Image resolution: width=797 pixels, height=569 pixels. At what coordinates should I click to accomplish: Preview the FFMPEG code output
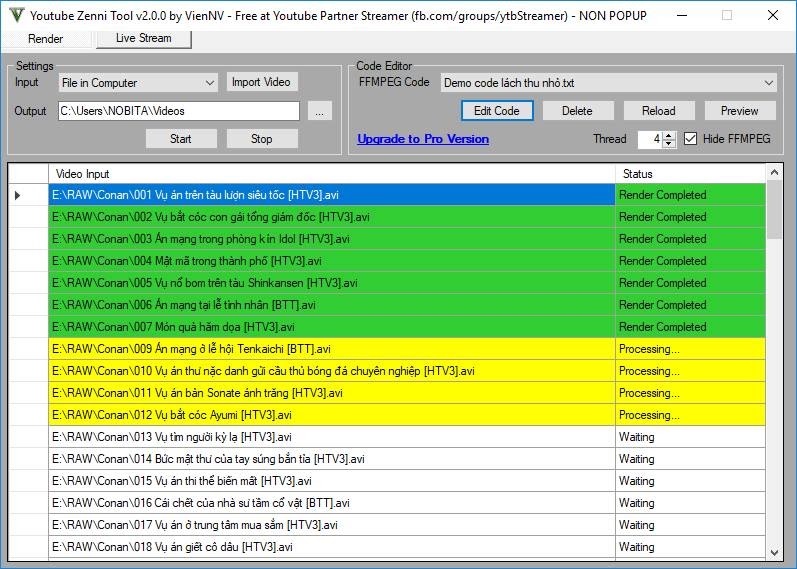740,111
